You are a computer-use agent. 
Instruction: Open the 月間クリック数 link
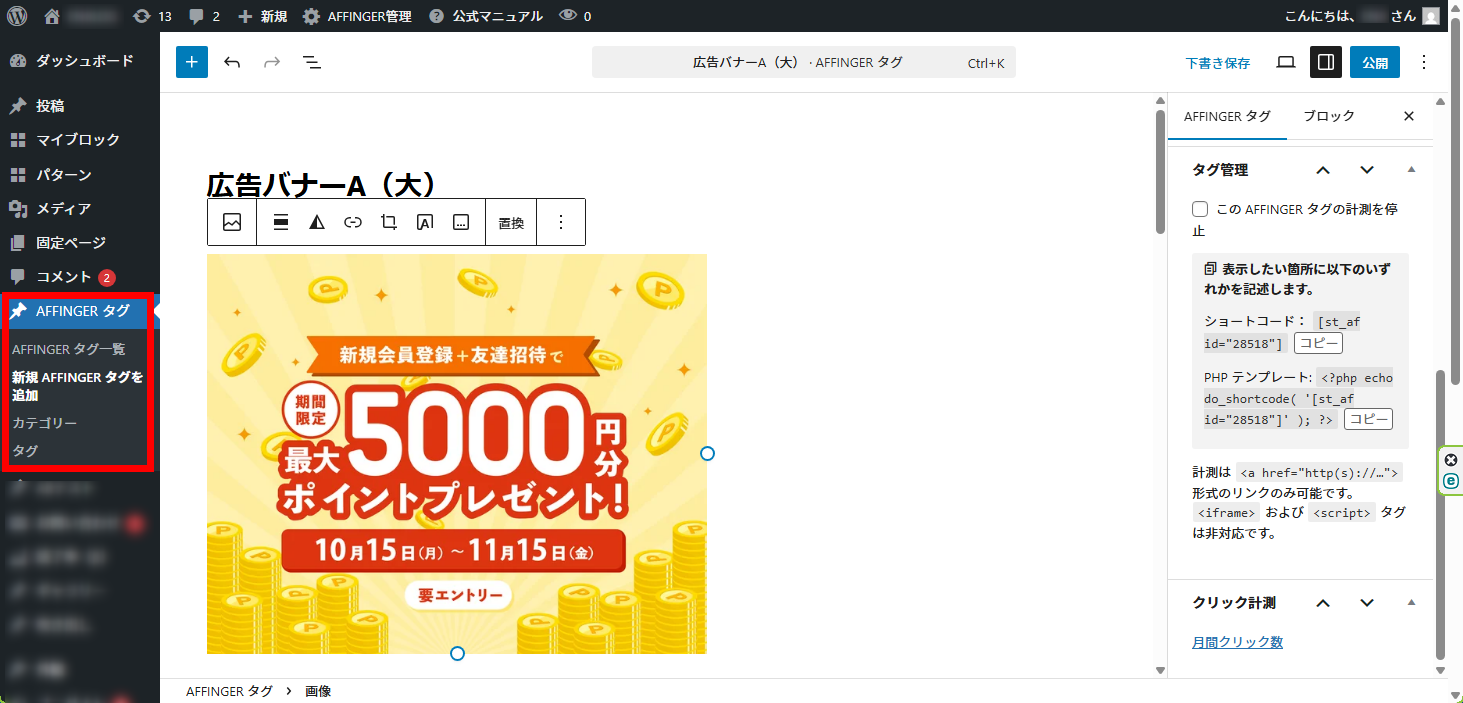tap(1237, 642)
